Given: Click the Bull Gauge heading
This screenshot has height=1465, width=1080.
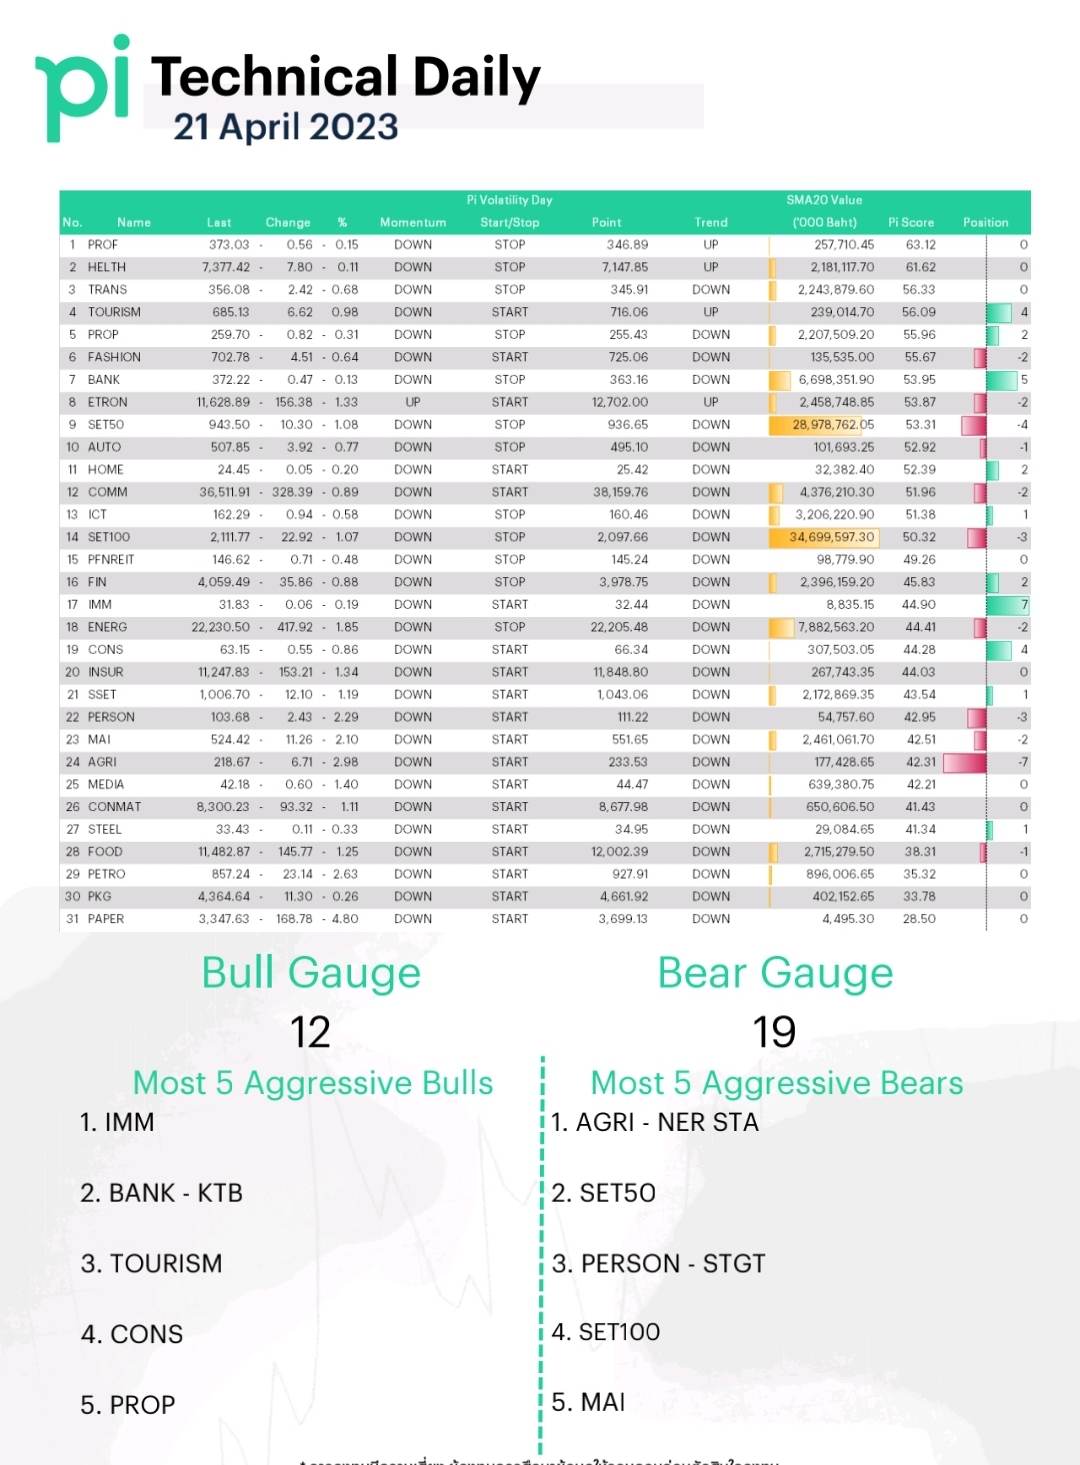Looking at the screenshot, I should [x=311, y=973].
